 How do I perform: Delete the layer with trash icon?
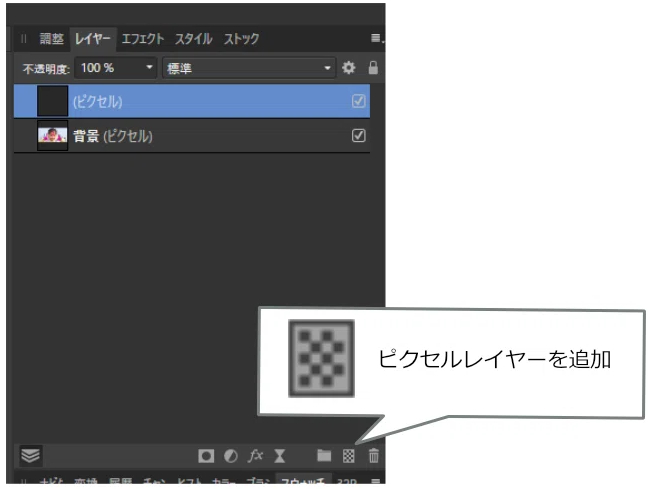point(374,456)
